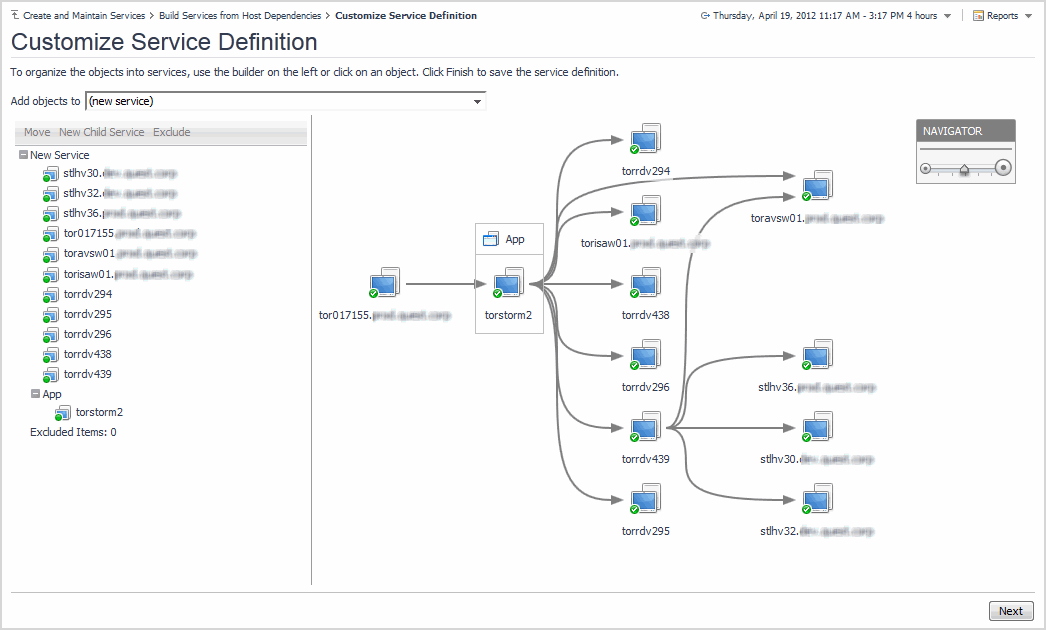
Task: Click the torstorm2 host icon inside App box
Action: pos(508,283)
